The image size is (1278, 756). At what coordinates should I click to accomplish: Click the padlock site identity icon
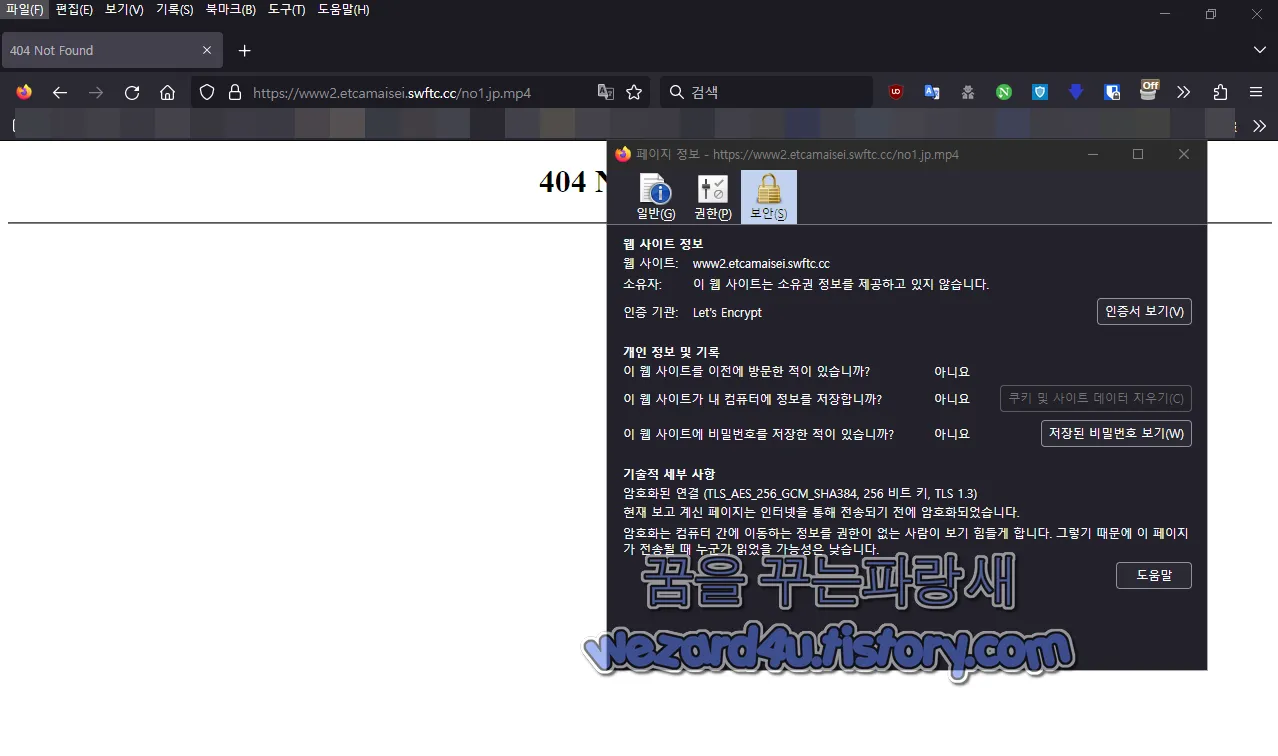pyautogui.click(x=235, y=92)
